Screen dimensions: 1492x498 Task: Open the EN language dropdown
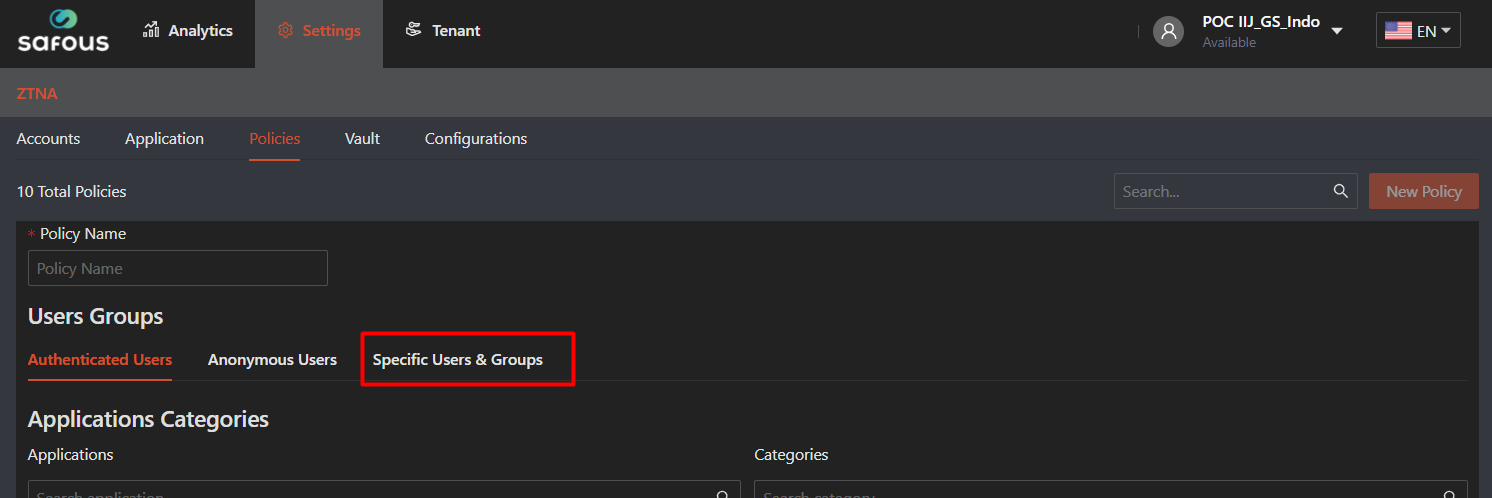pos(1418,31)
